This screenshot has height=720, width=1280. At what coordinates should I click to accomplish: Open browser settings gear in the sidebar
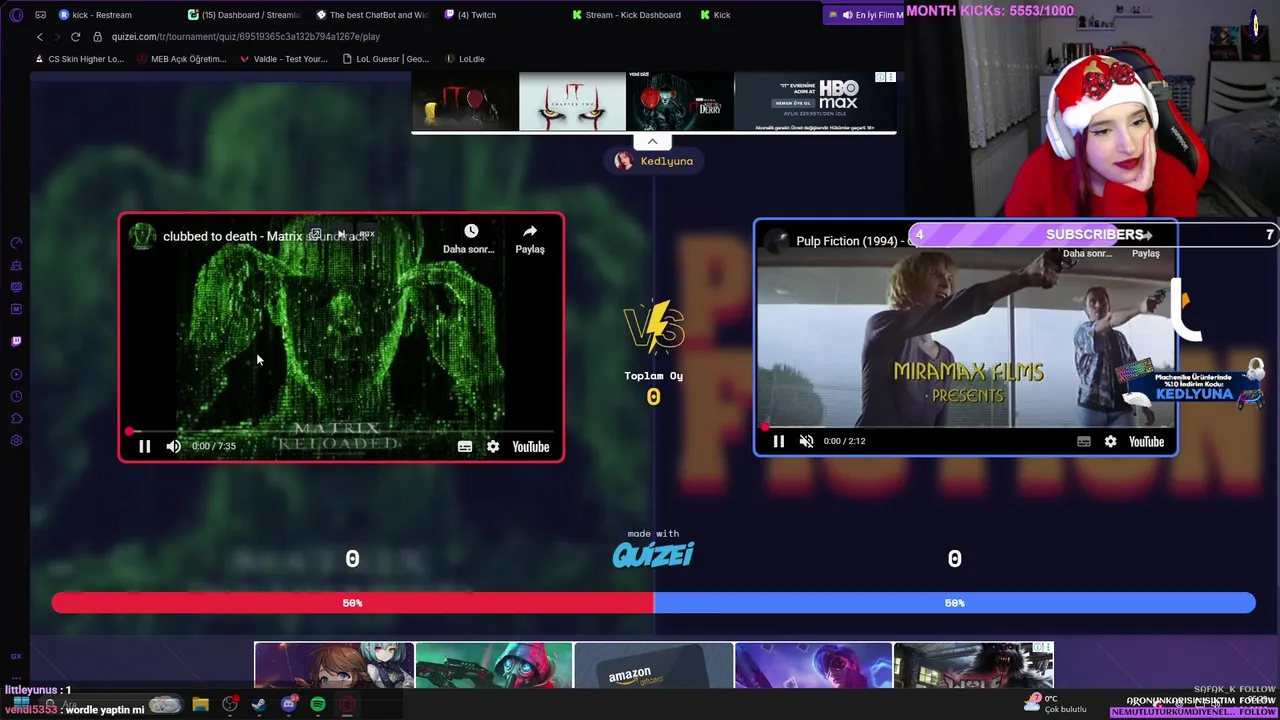pos(16,441)
